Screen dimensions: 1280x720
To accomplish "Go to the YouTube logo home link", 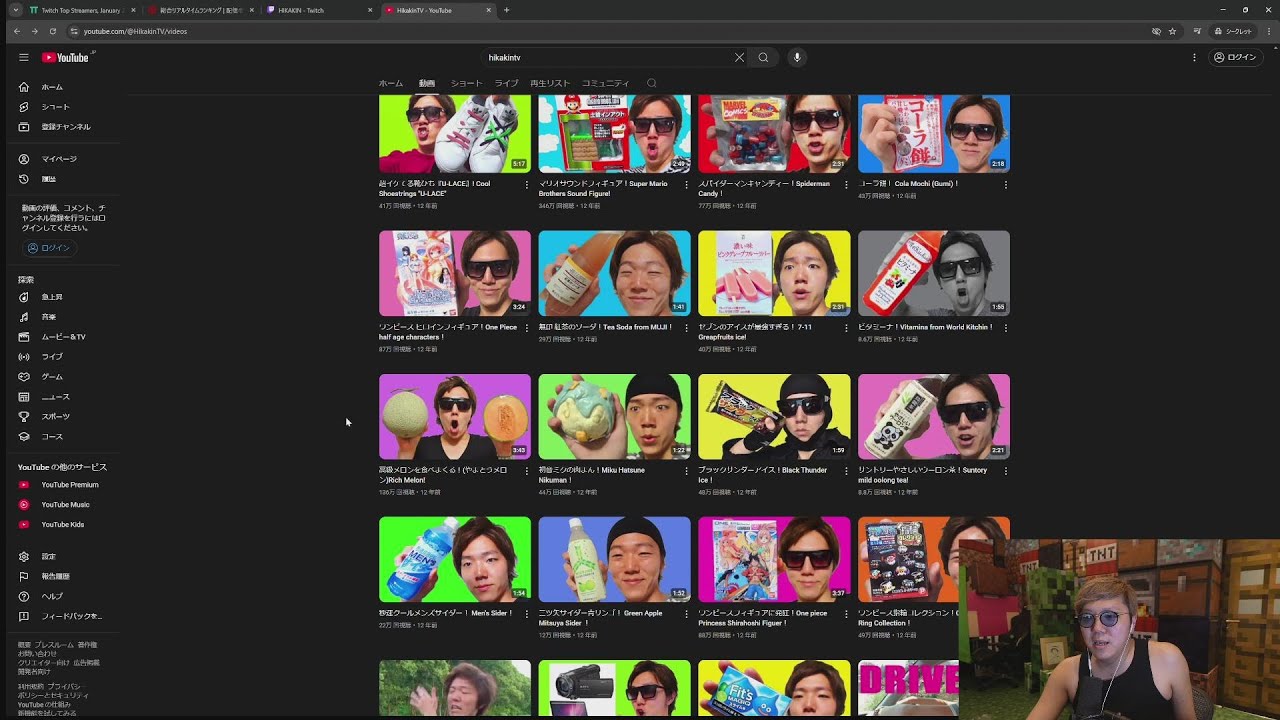I will (66, 57).
